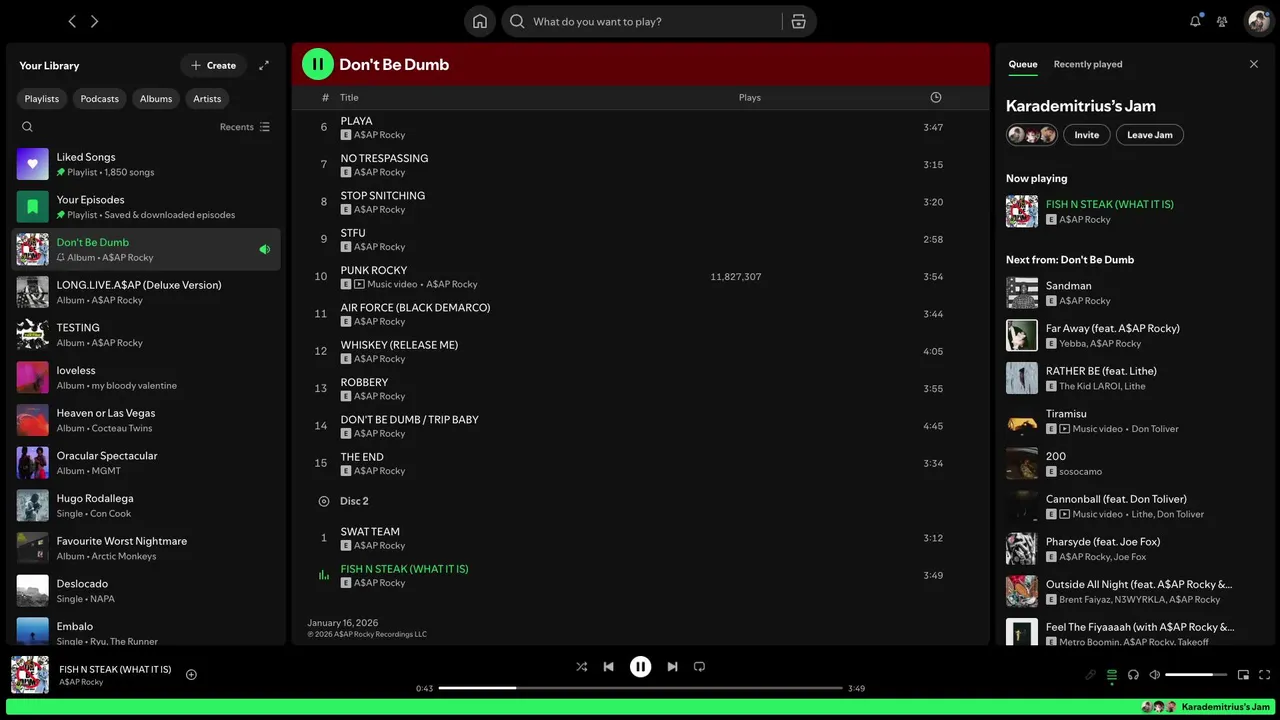Open Heaven or Las Vegas album
1280x720 pixels.
tap(146, 420)
